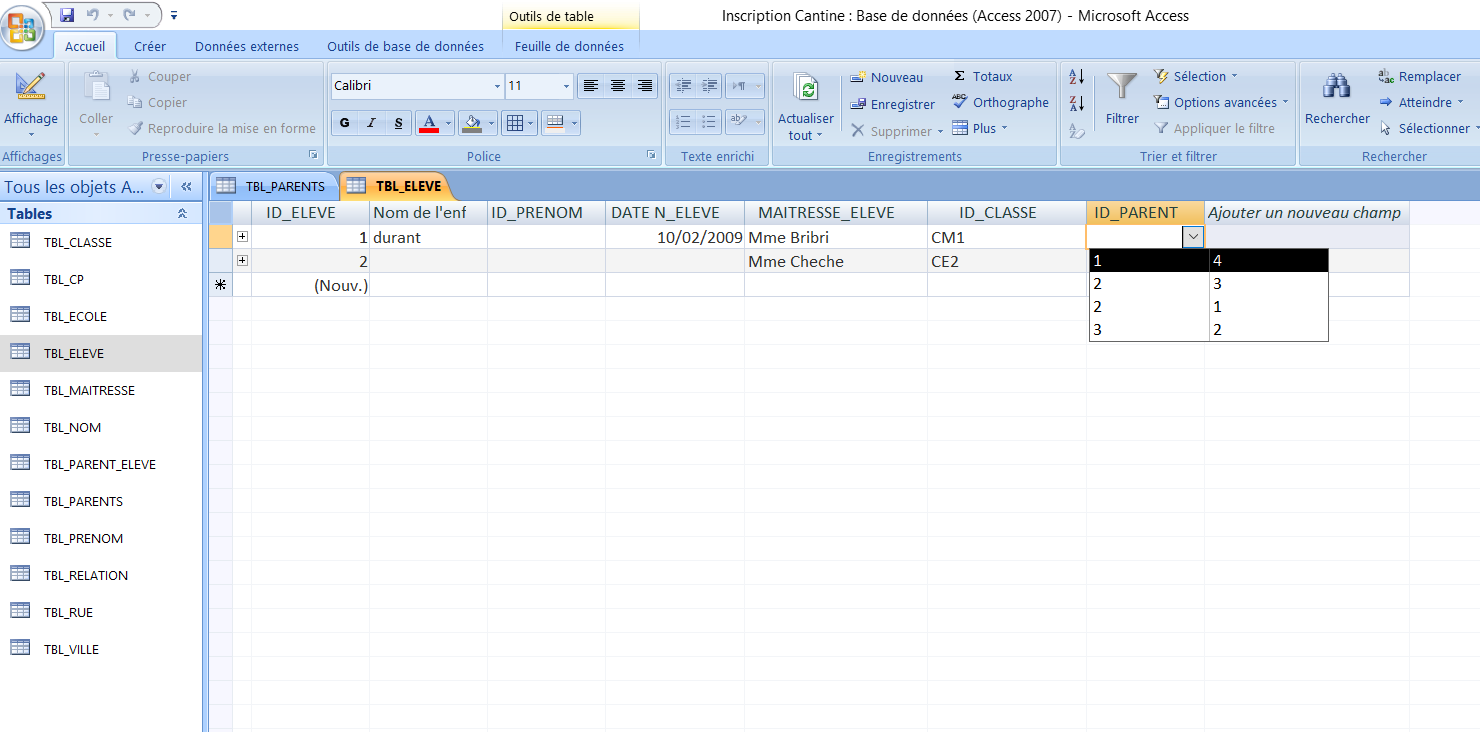Open the Atteindre go-to menu
The image size is (1480, 732).
[x=1421, y=102]
